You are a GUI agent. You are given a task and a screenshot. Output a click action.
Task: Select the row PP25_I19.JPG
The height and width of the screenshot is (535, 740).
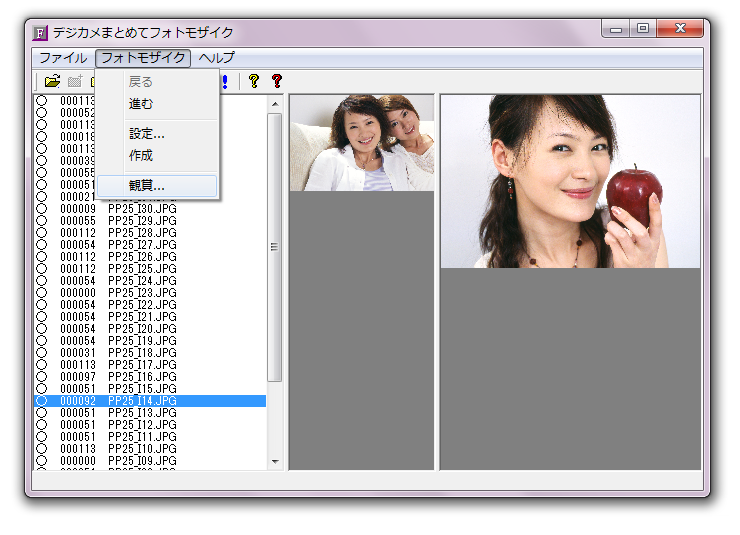(150, 341)
